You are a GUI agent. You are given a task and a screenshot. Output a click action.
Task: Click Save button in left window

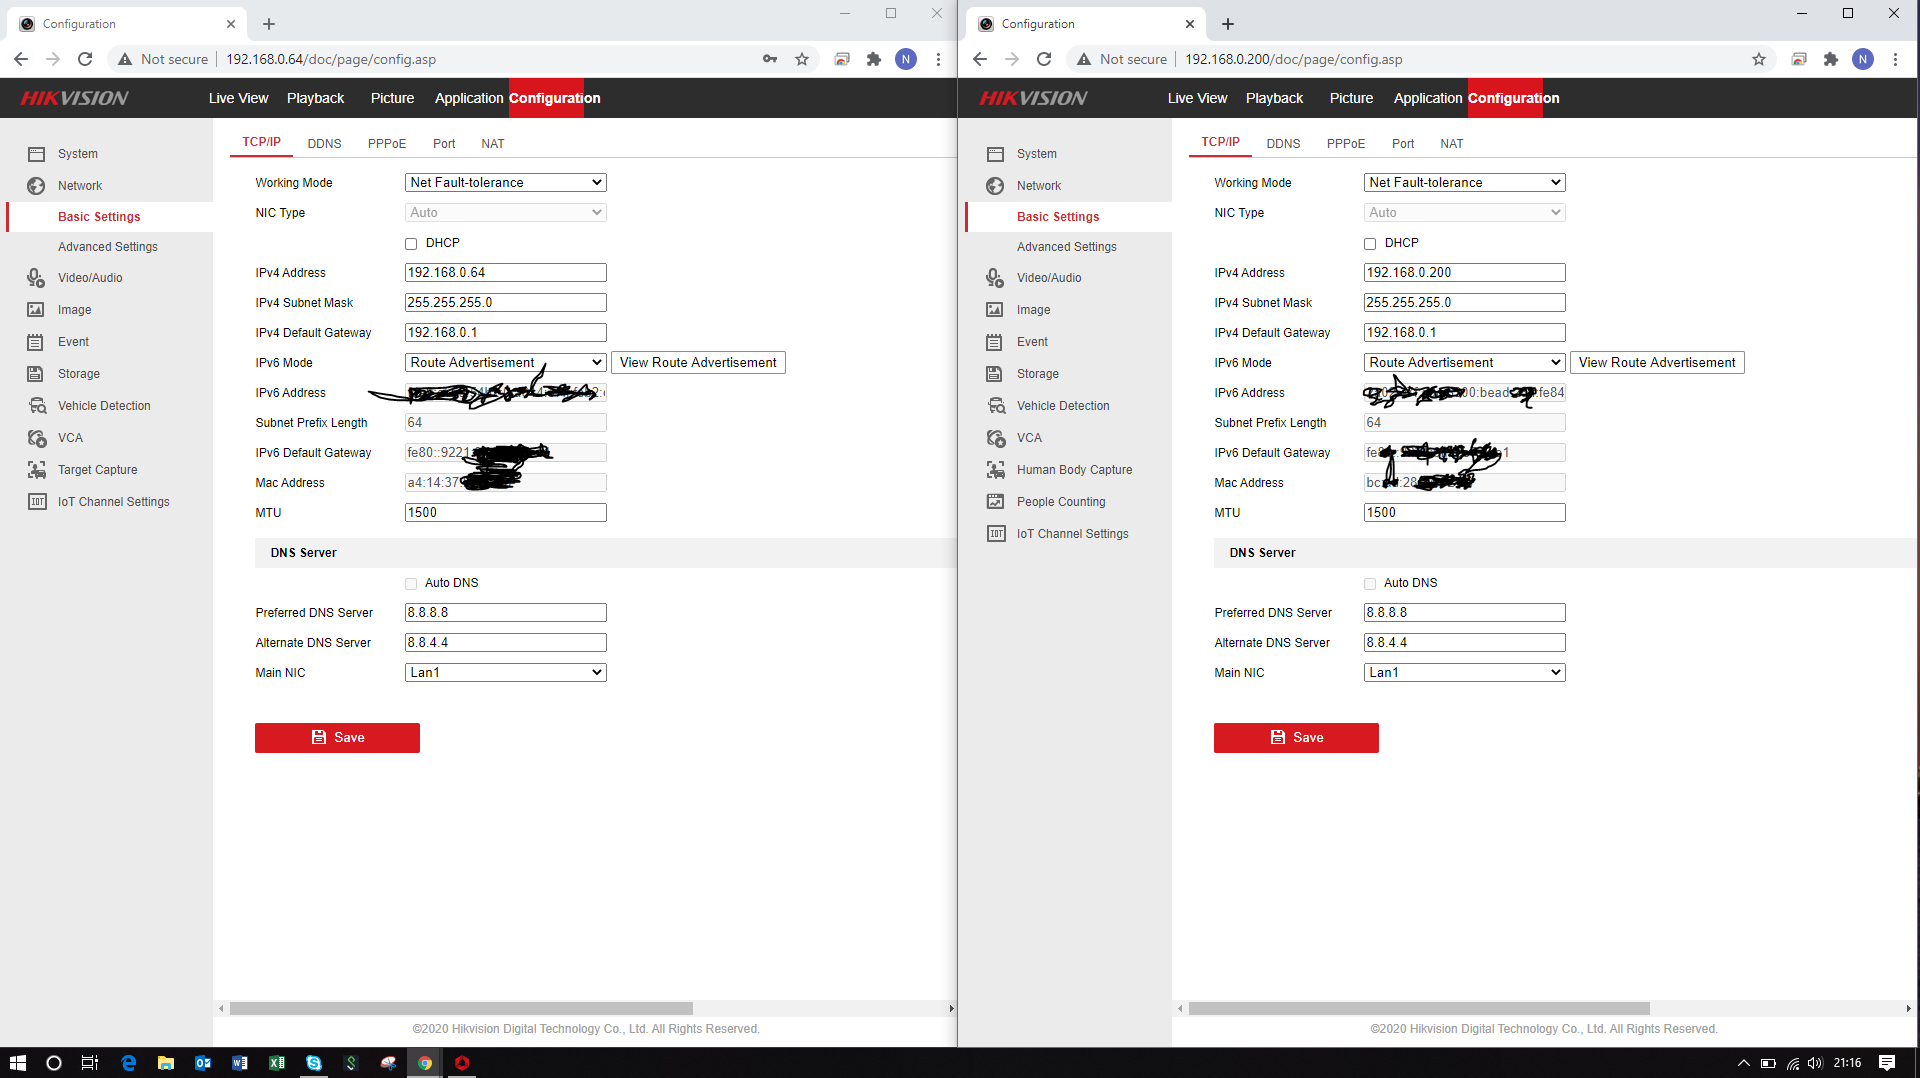pos(337,738)
